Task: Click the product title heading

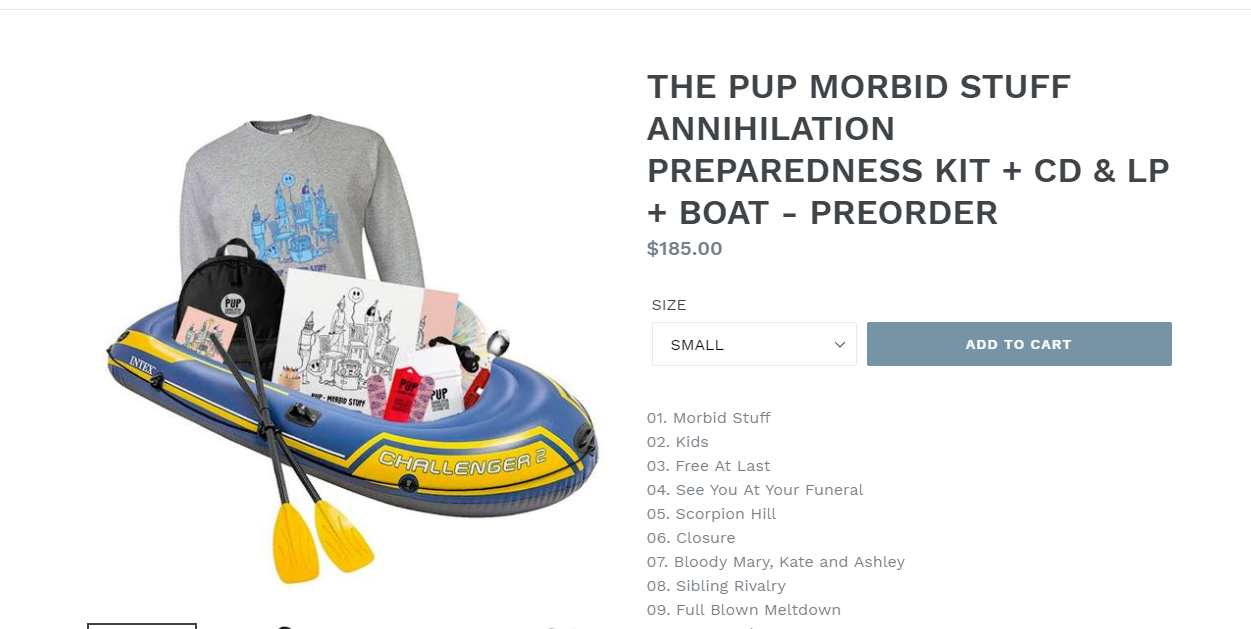Action: click(908, 150)
